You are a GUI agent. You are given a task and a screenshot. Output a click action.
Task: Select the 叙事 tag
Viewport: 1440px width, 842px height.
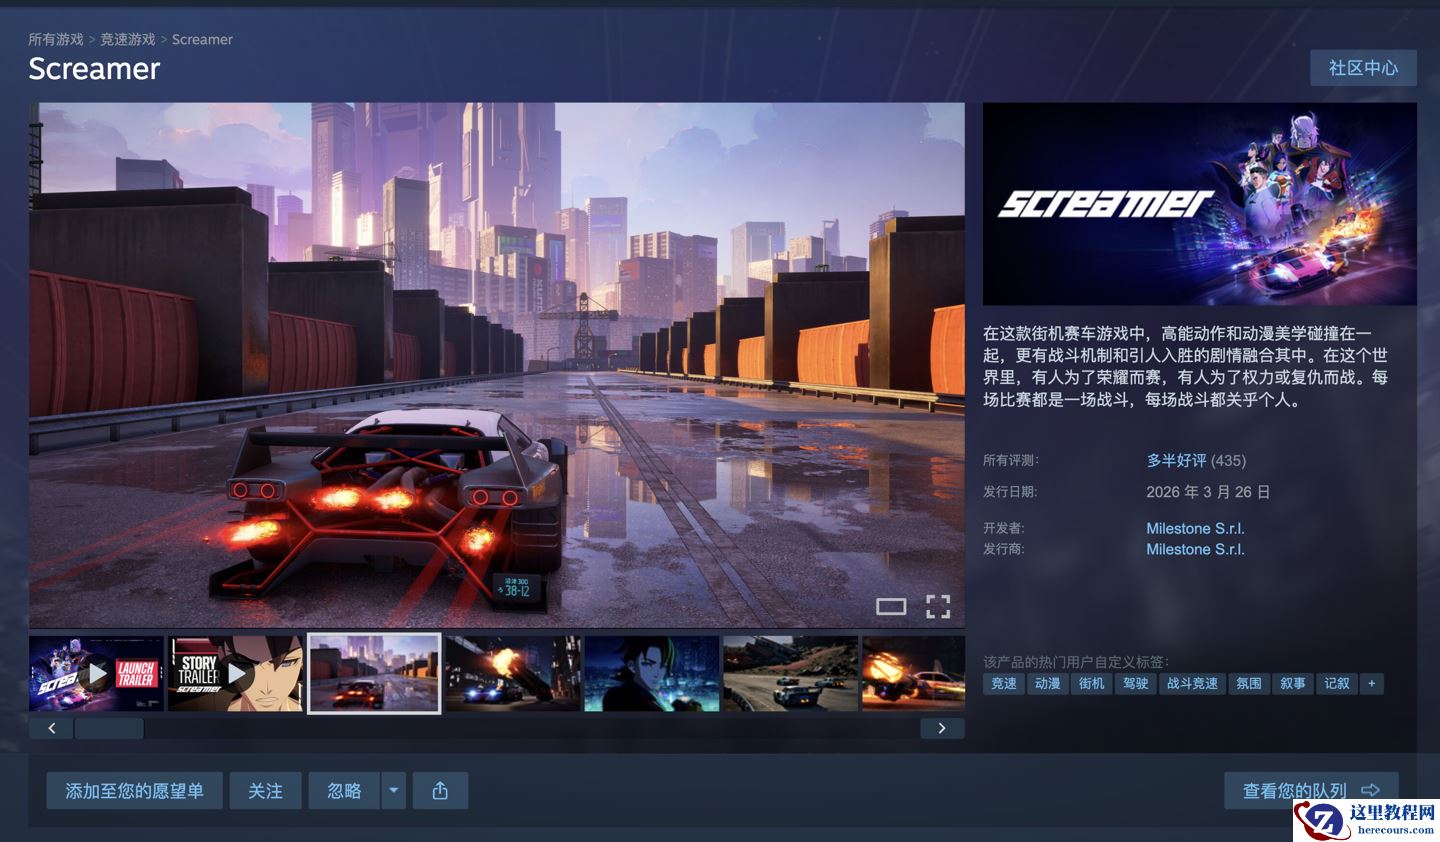click(1293, 684)
